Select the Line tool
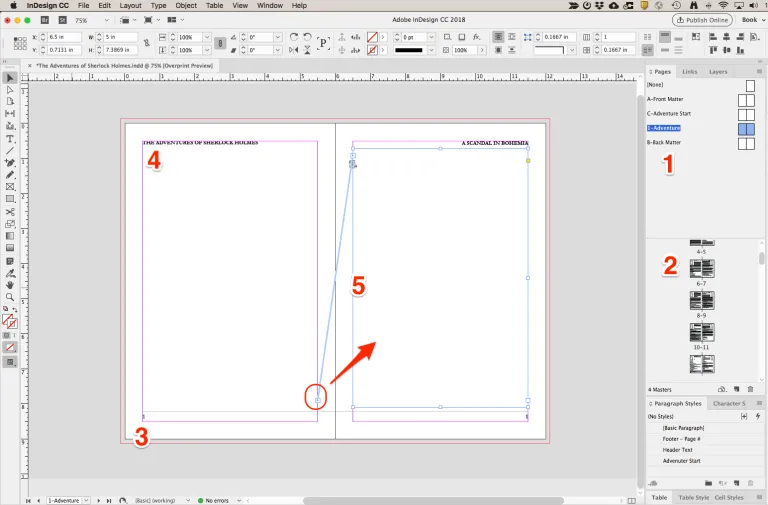Image resolution: width=768 pixels, height=505 pixels. click(10, 151)
